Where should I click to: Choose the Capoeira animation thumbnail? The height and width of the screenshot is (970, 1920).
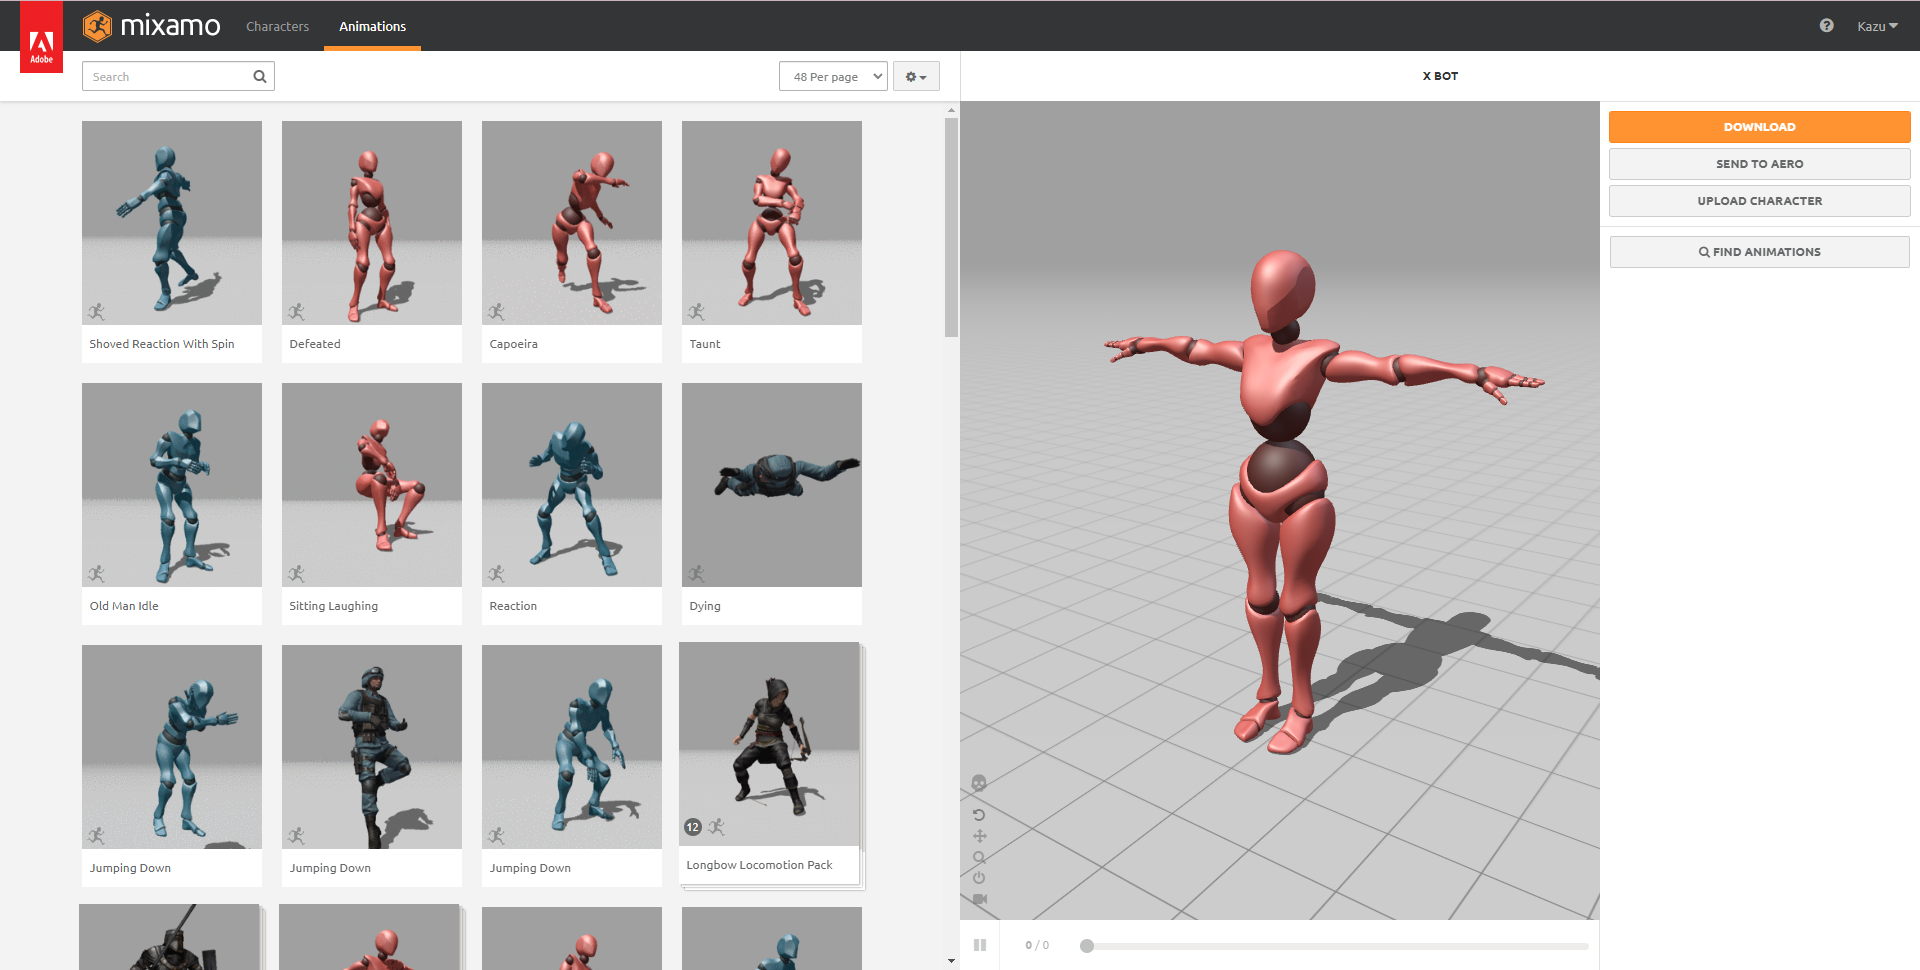572,223
